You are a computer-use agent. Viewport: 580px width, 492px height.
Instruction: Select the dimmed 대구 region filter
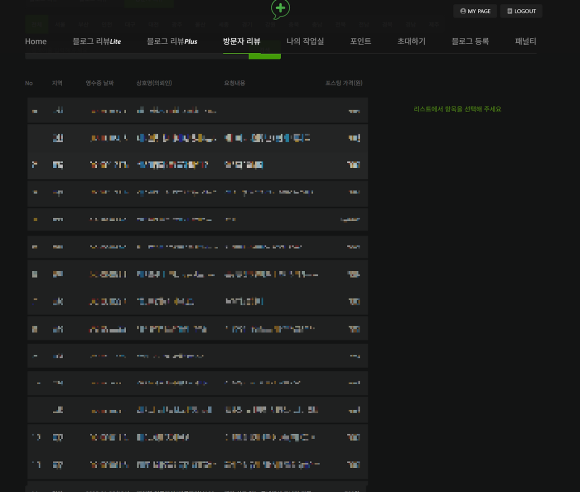point(130,24)
